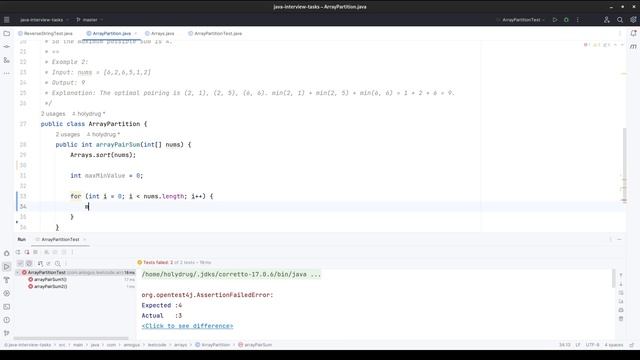Toggle show passed tests filter

[x=20, y=264]
